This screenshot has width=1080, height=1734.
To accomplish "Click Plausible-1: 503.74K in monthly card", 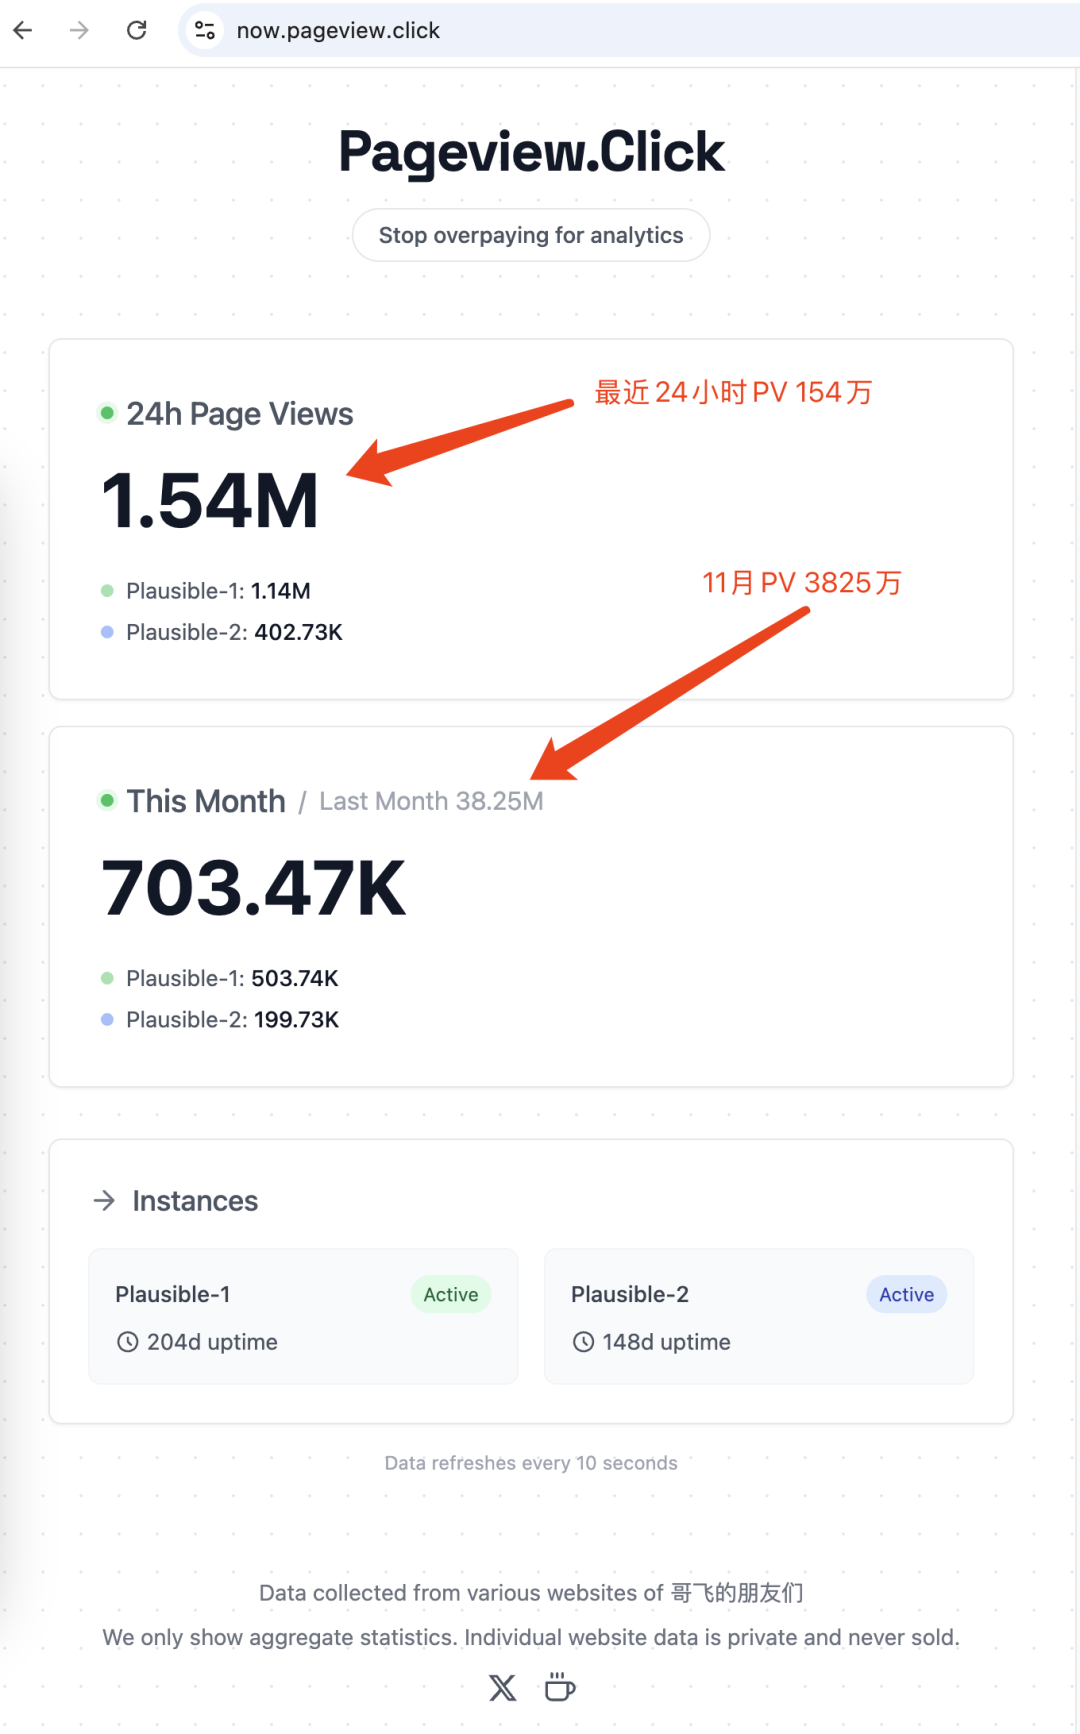I will 232,978.
